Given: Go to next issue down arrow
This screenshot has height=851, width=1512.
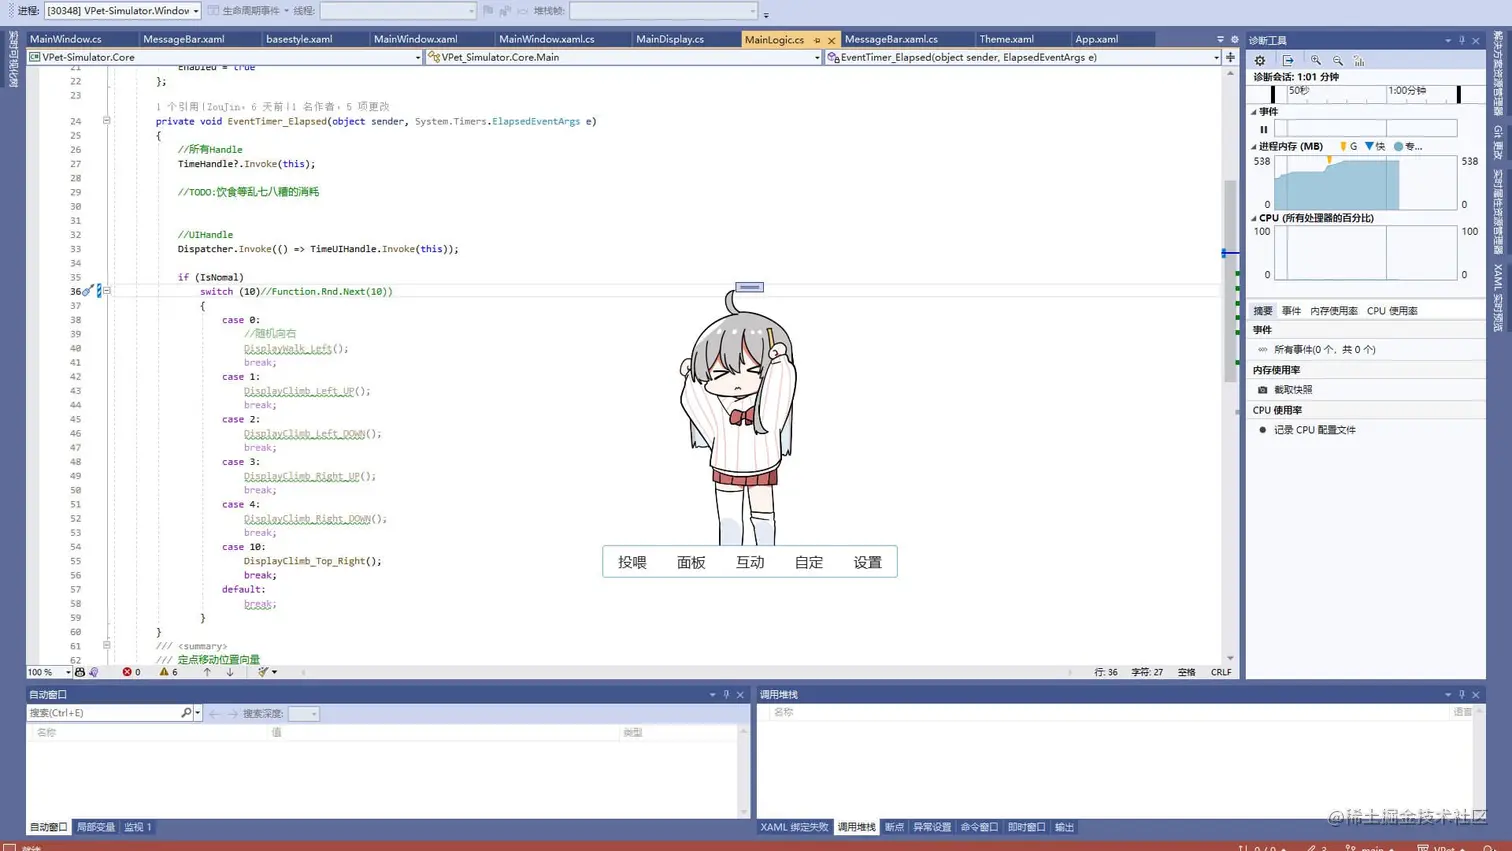Looking at the screenshot, I should pyautogui.click(x=230, y=672).
